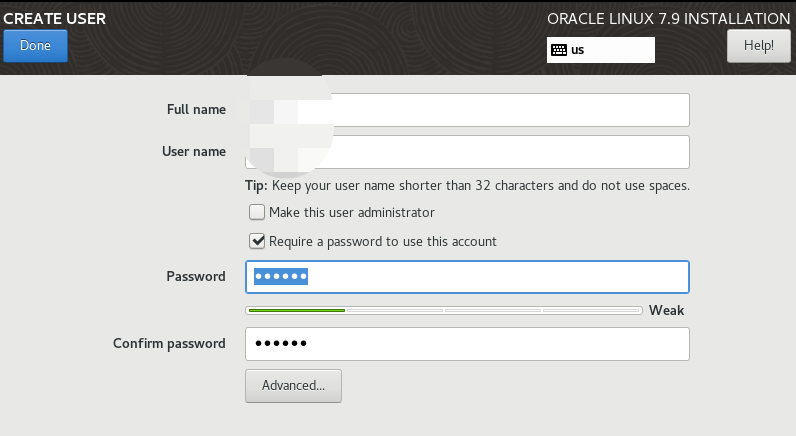Click the user name Tip text
Image resolution: width=796 pixels, height=436 pixels.
468,186
